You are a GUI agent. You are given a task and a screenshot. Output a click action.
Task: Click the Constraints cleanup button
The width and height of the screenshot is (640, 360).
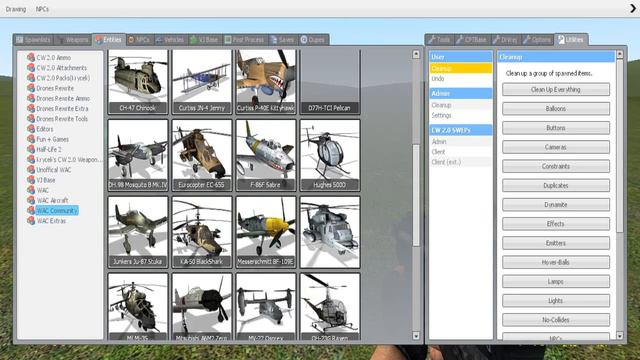pyautogui.click(x=556, y=166)
